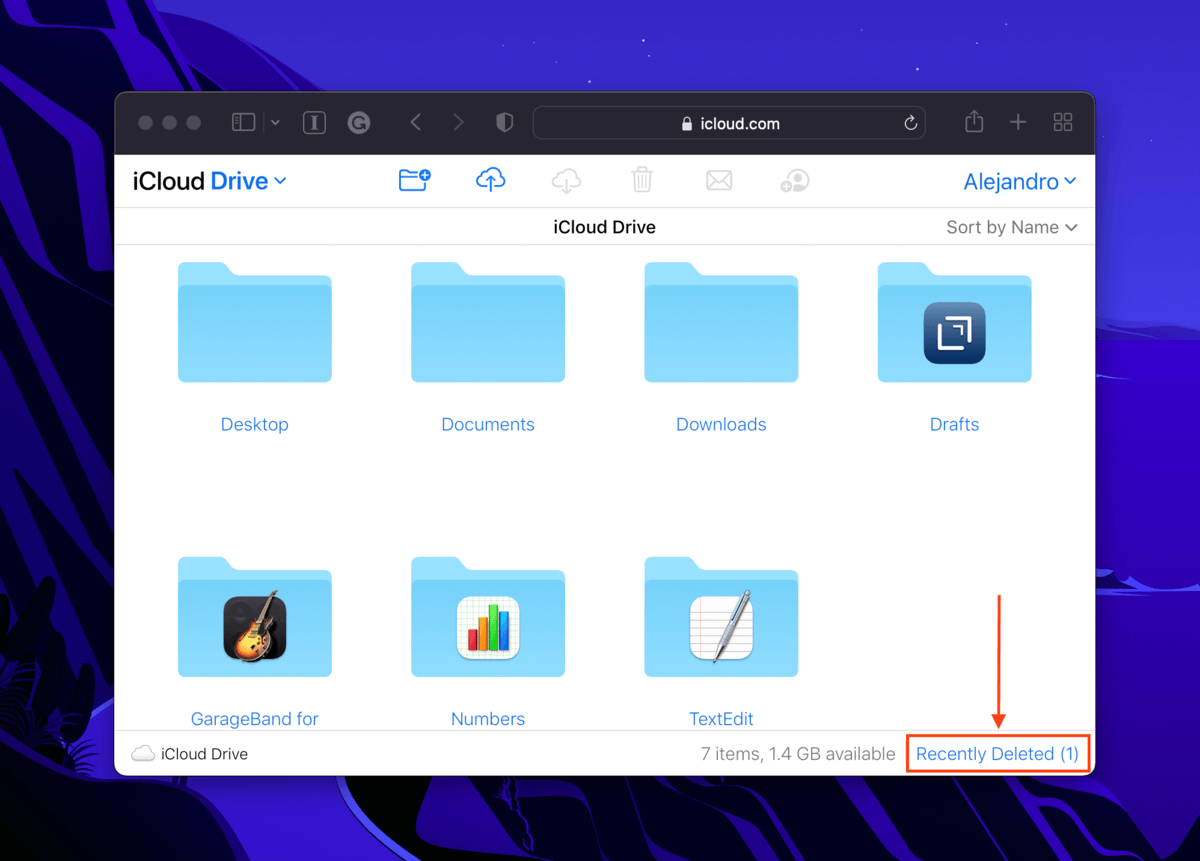The width and height of the screenshot is (1200, 861).
Task: Click the Downloads folder name
Action: tap(721, 424)
